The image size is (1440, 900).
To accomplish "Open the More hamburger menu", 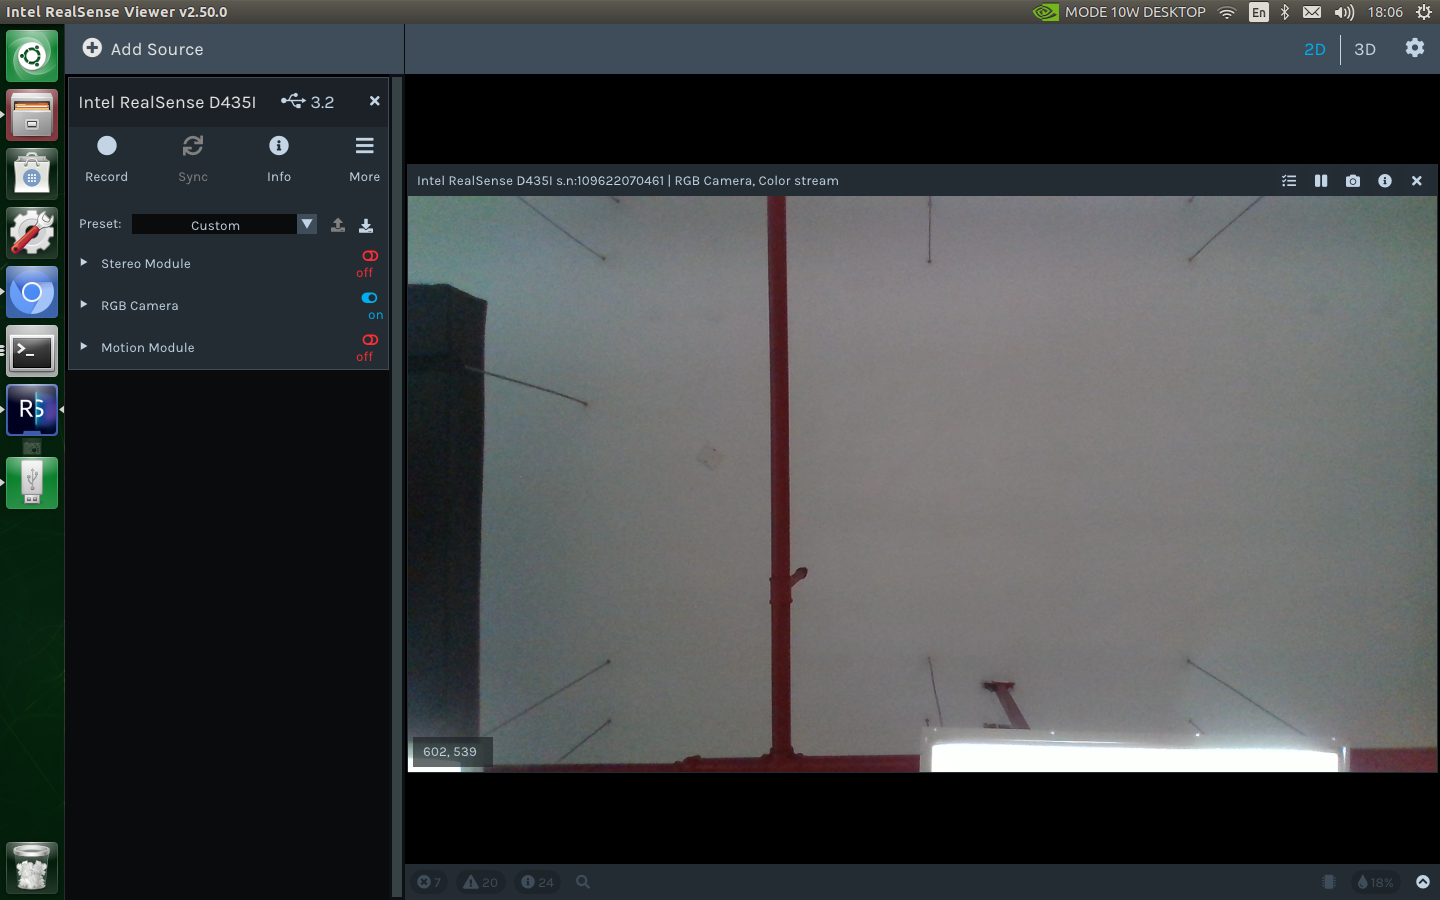I will tap(365, 146).
